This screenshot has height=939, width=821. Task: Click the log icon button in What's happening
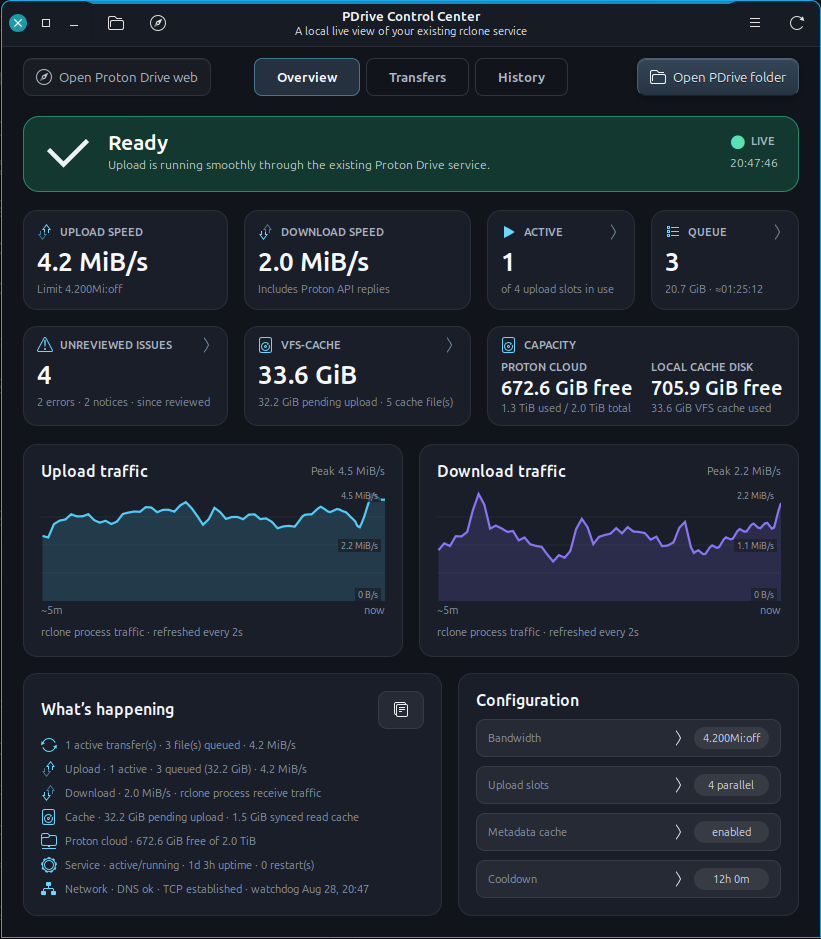click(401, 710)
